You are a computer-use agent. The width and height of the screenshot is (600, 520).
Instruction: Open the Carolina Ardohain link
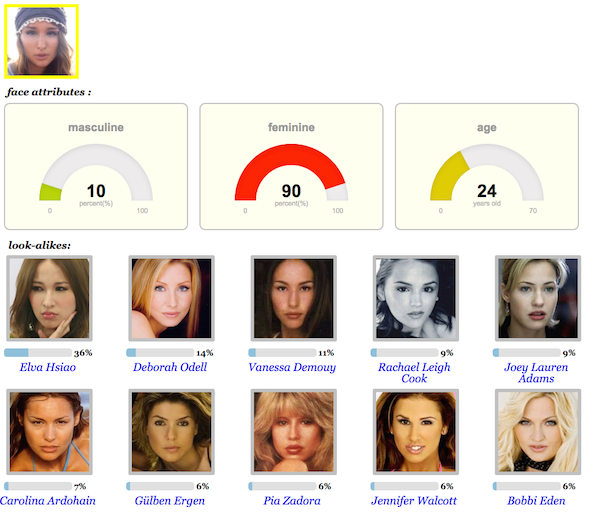pos(48,500)
